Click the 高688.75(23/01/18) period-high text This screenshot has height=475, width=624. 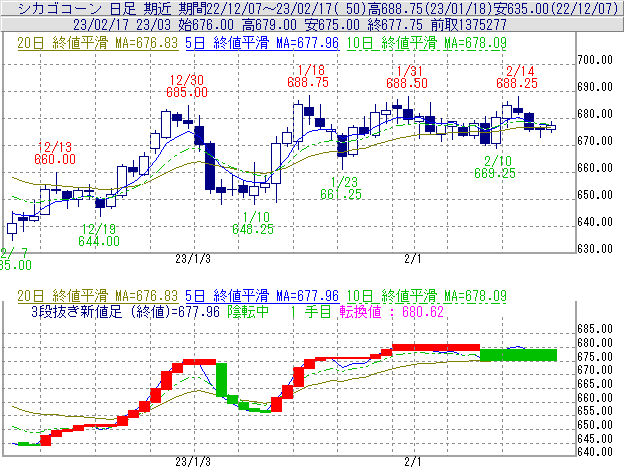tap(431, 8)
